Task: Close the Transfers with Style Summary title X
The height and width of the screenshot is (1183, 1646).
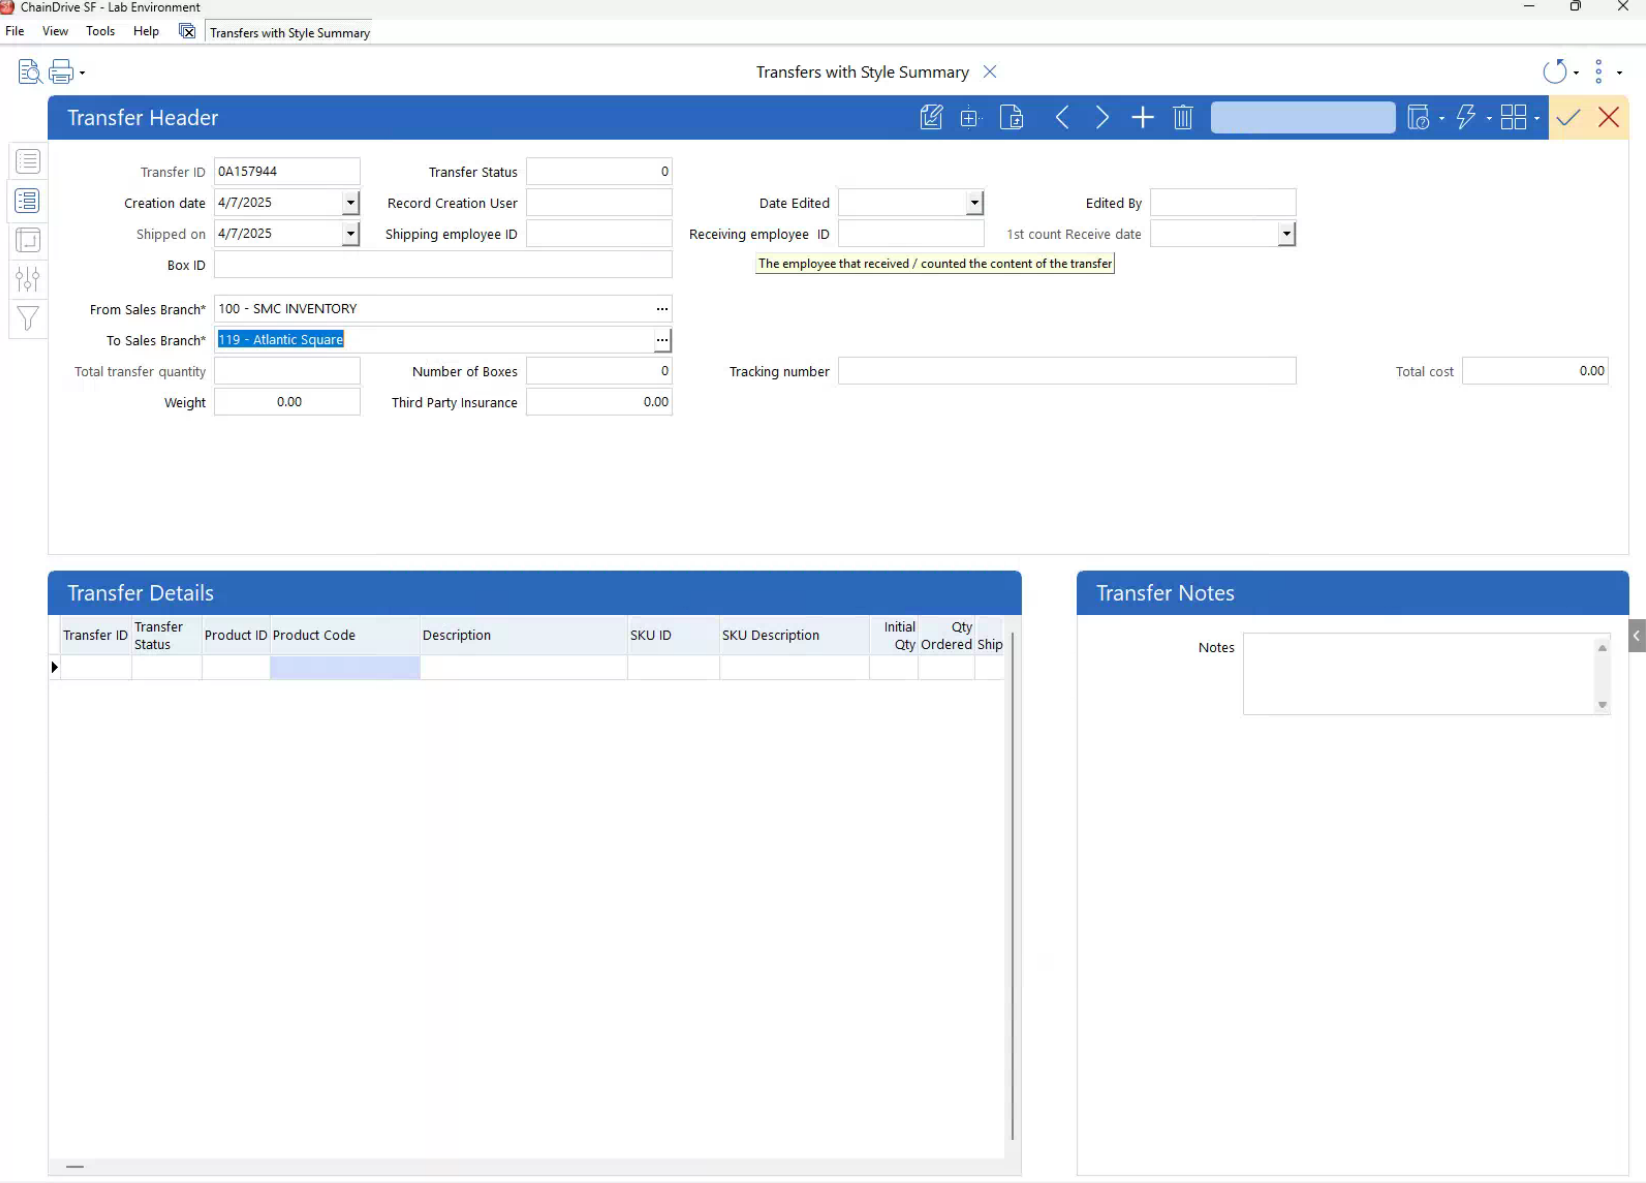Action: pyautogui.click(x=989, y=72)
